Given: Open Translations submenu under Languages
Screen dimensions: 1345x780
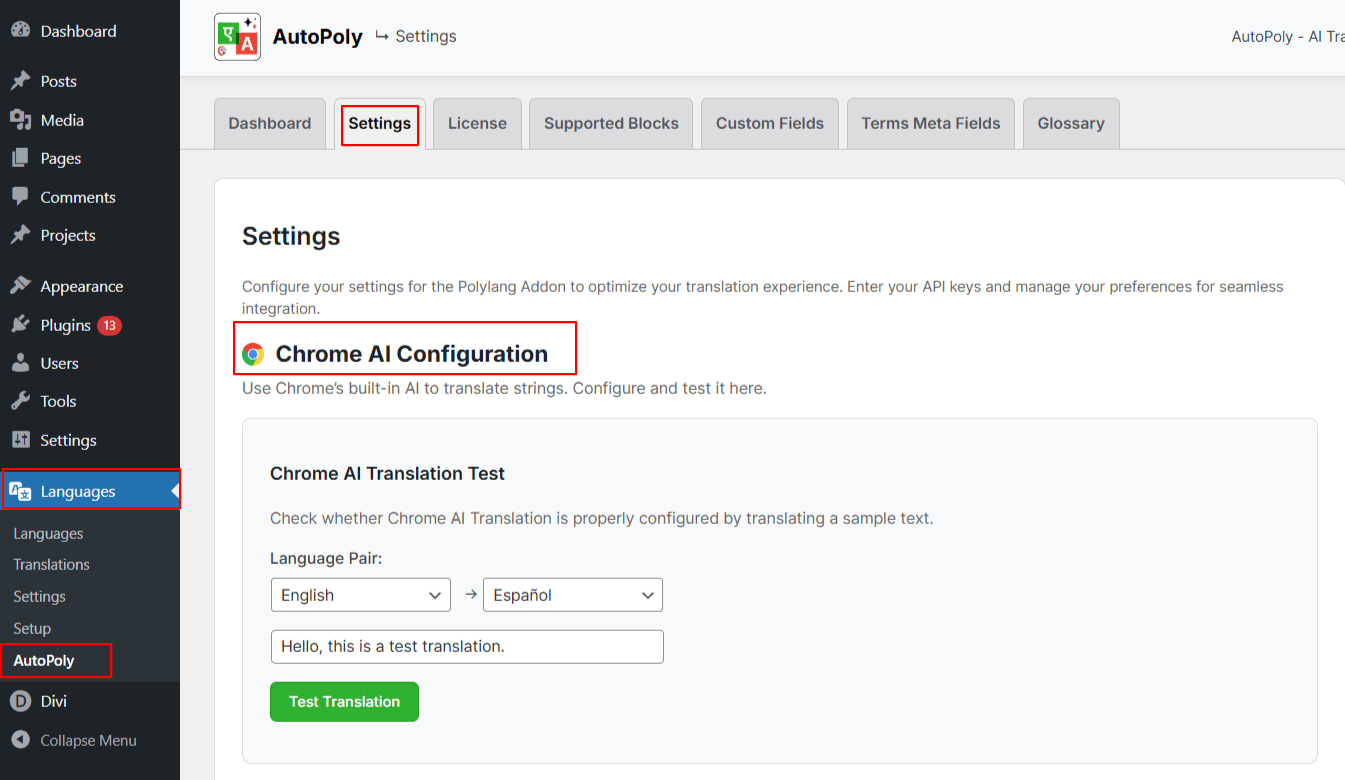Looking at the screenshot, I should [51, 565].
